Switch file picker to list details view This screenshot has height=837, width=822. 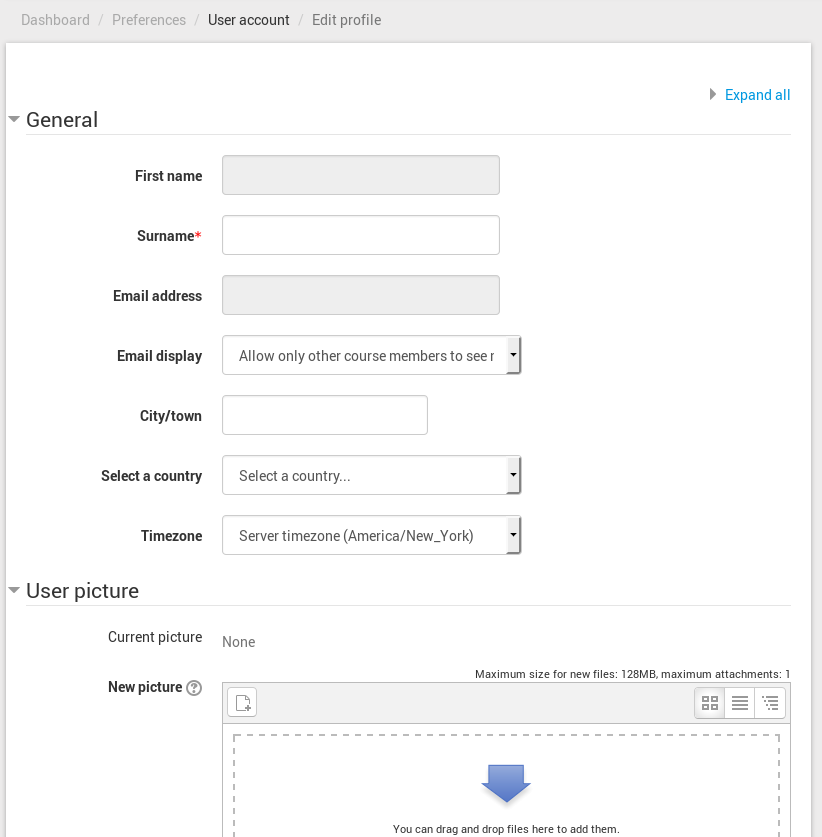740,703
